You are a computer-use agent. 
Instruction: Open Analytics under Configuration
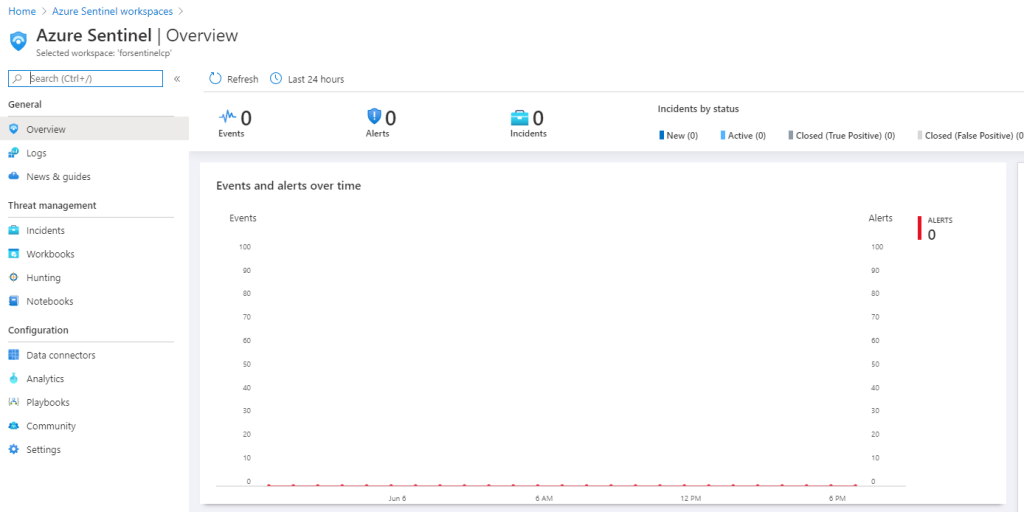pos(94,379)
